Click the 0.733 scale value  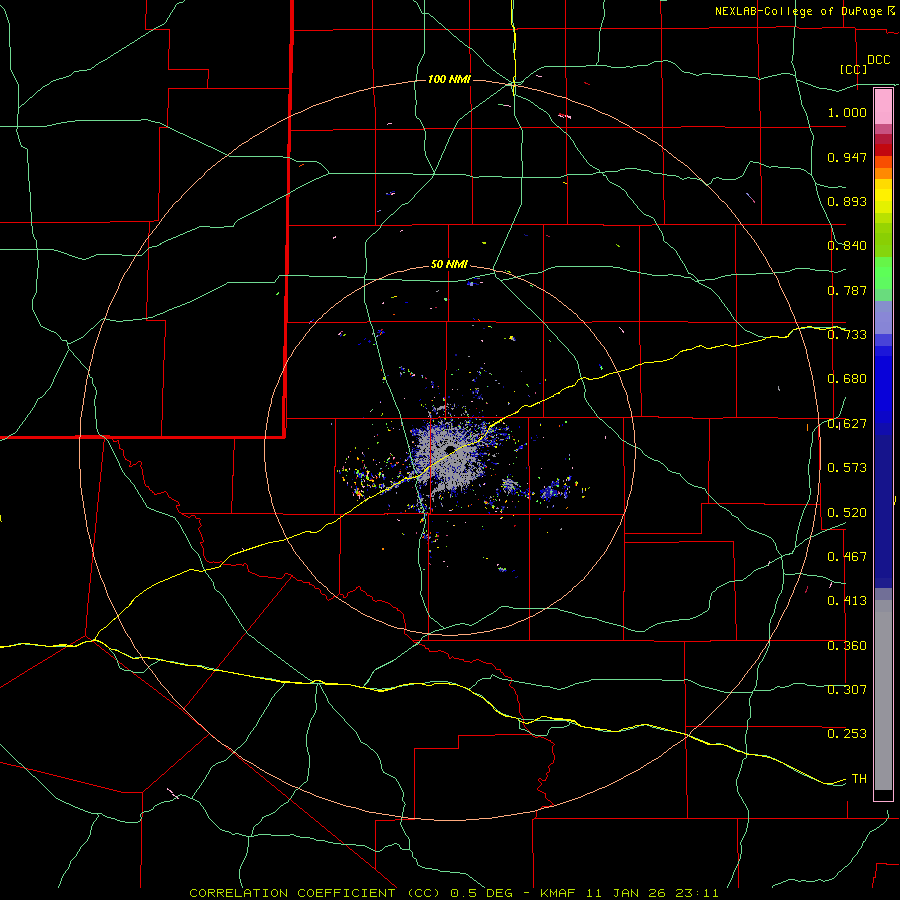tap(847, 335)
